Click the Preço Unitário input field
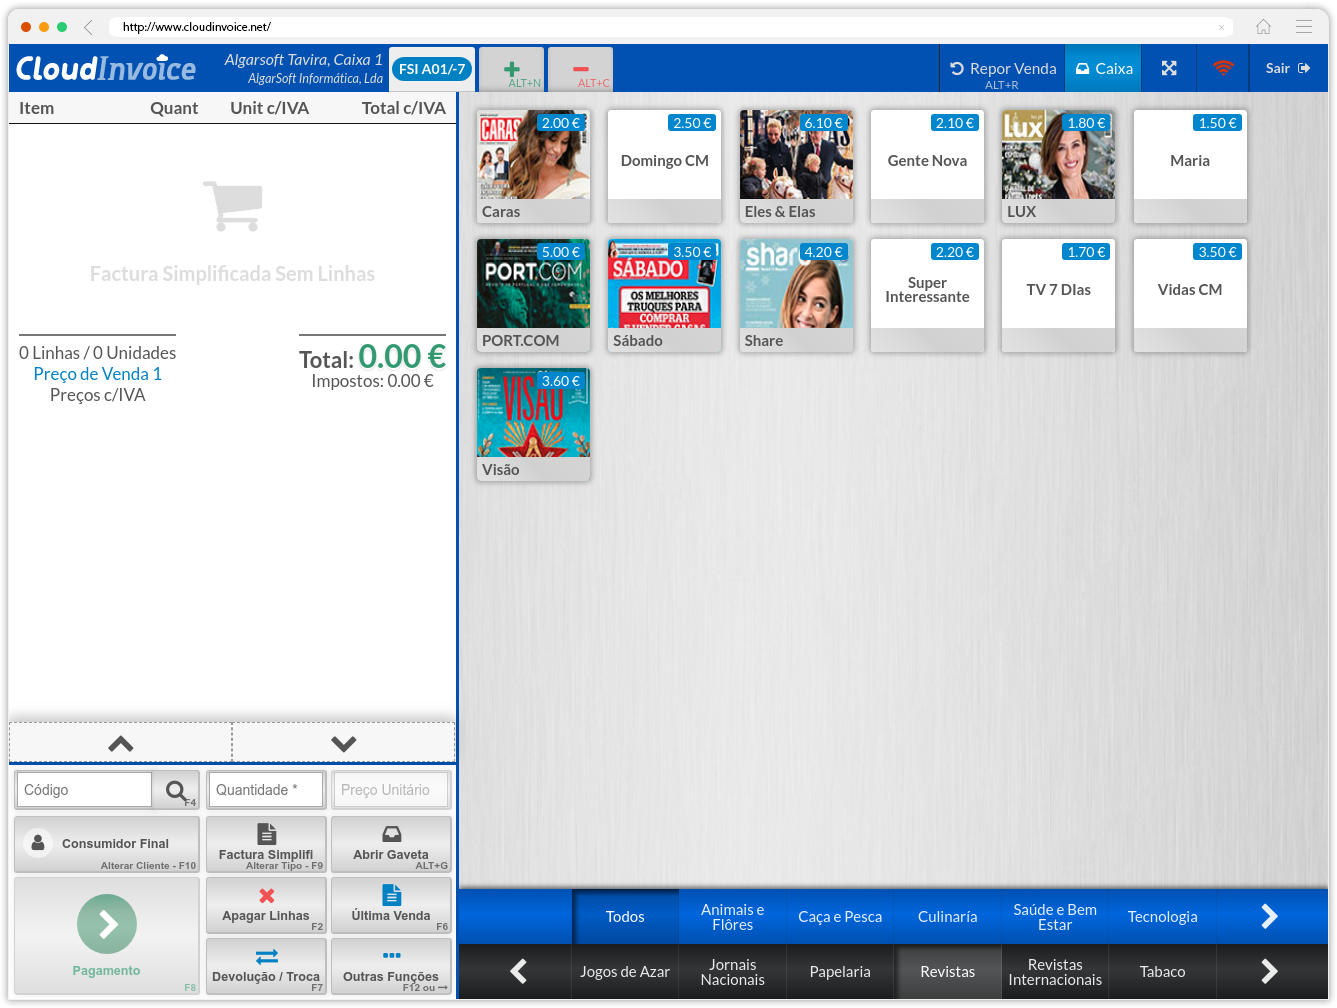Viewport: 1337px width, 1008px height. [391, 789]
